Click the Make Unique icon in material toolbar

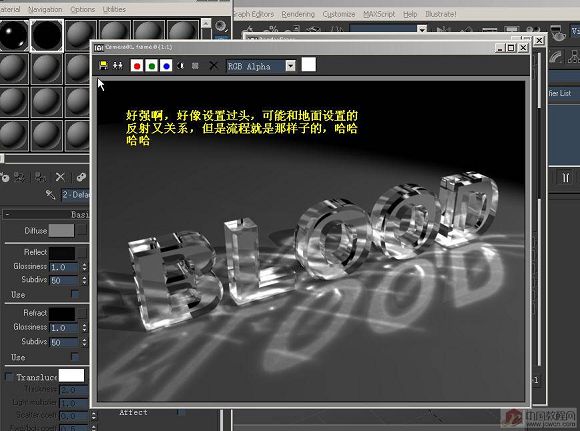point(81,177)
